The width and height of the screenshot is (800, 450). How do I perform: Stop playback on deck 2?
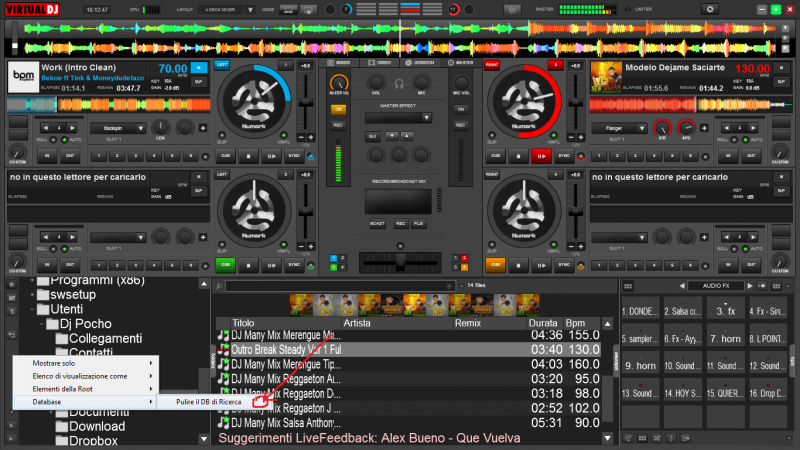pos(518,156)
